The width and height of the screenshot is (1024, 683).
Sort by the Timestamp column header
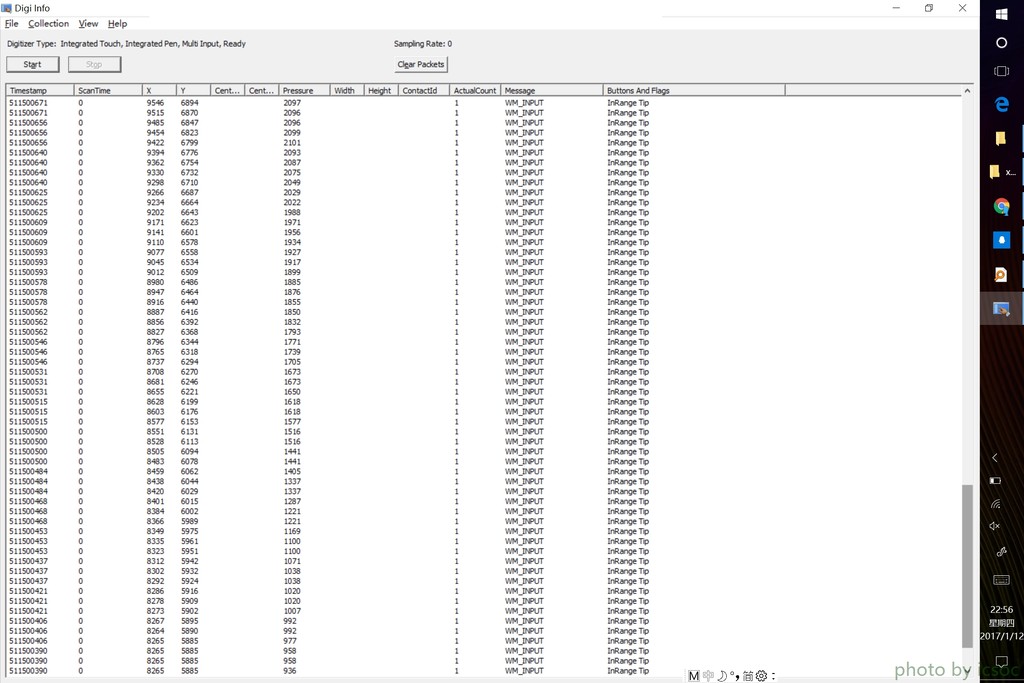[40, 90]
